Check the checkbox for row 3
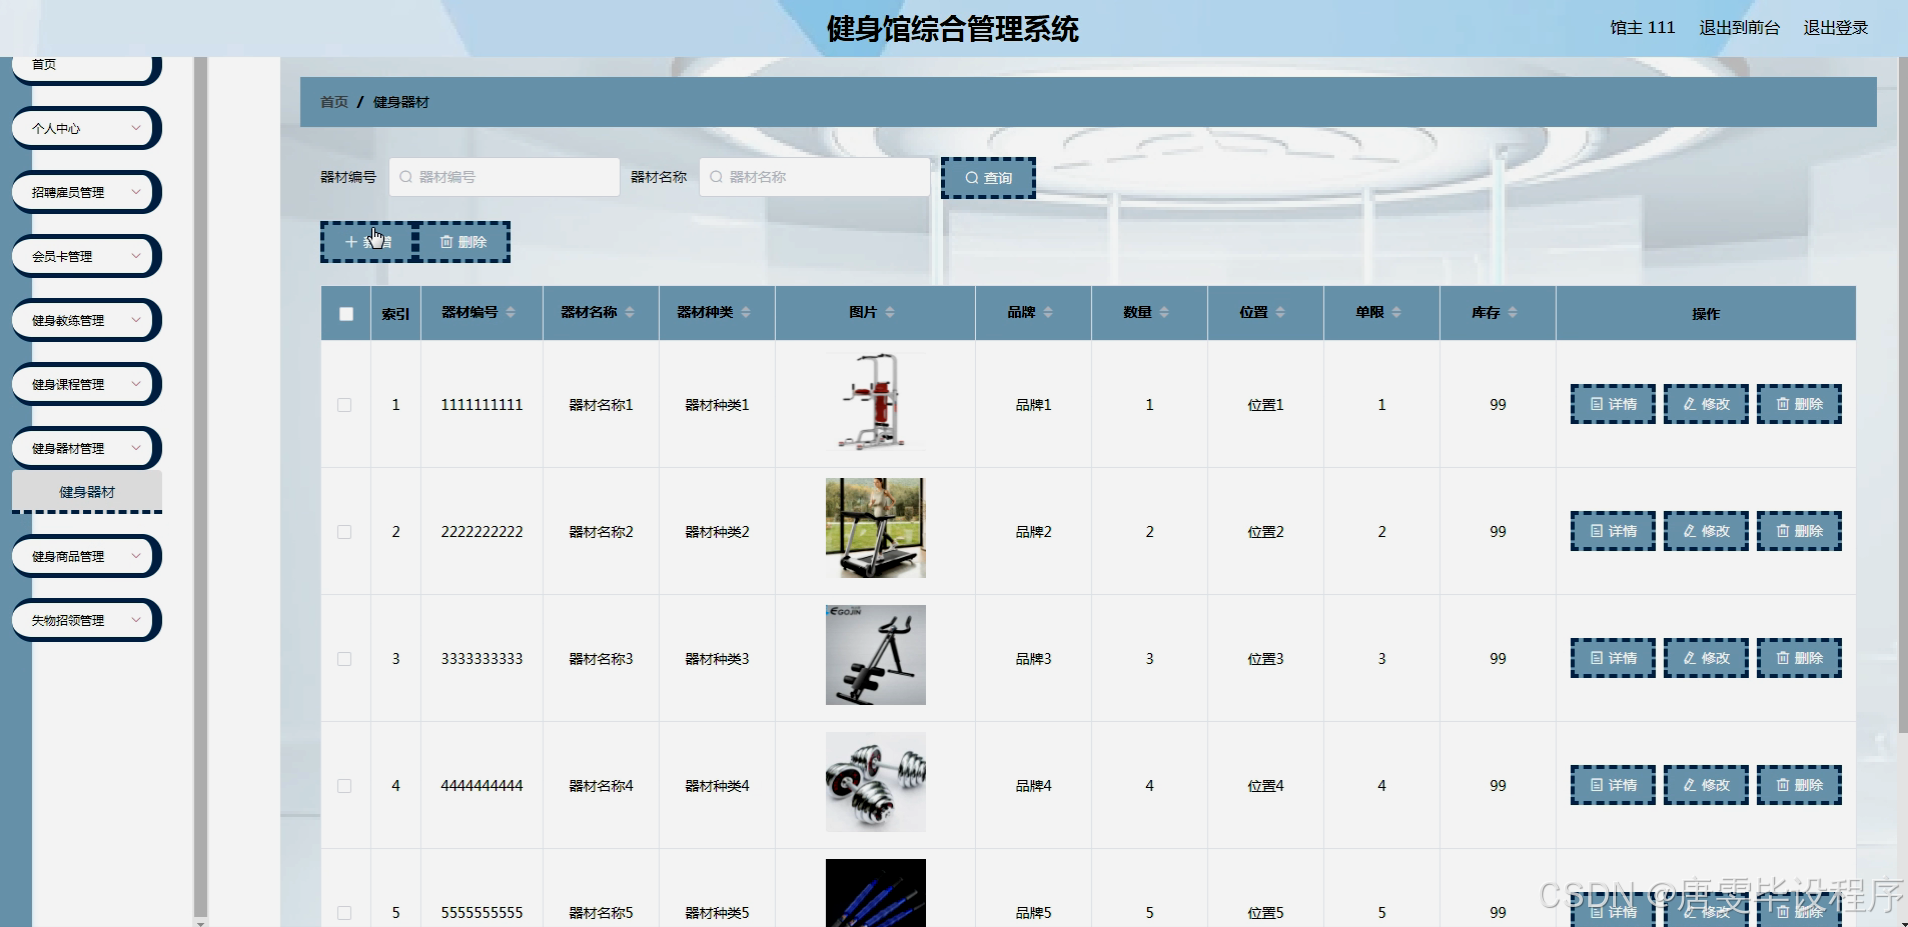The width and height of the screenshot is (1908, 927). coord(345,659)
